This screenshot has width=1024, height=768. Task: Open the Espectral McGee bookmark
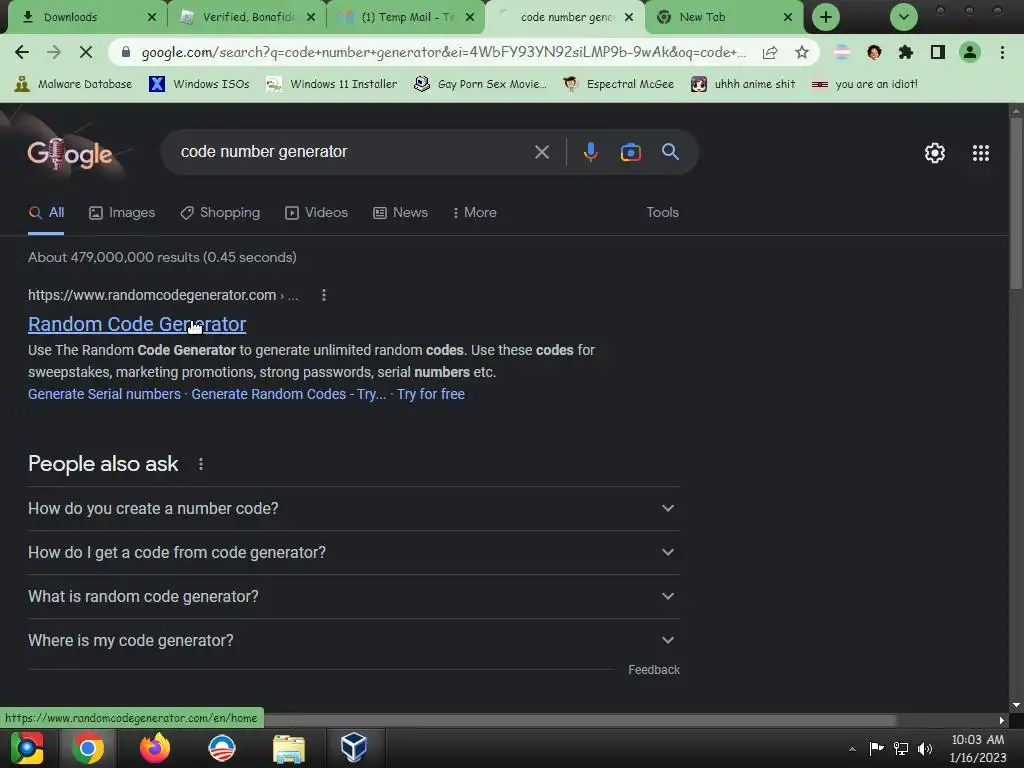[x=618, y=84]
